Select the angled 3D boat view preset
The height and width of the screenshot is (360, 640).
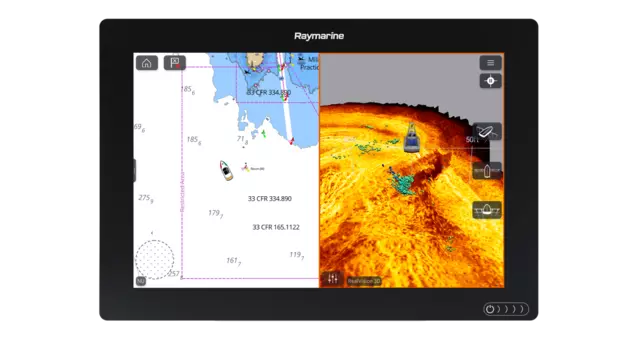coord(487,131)
